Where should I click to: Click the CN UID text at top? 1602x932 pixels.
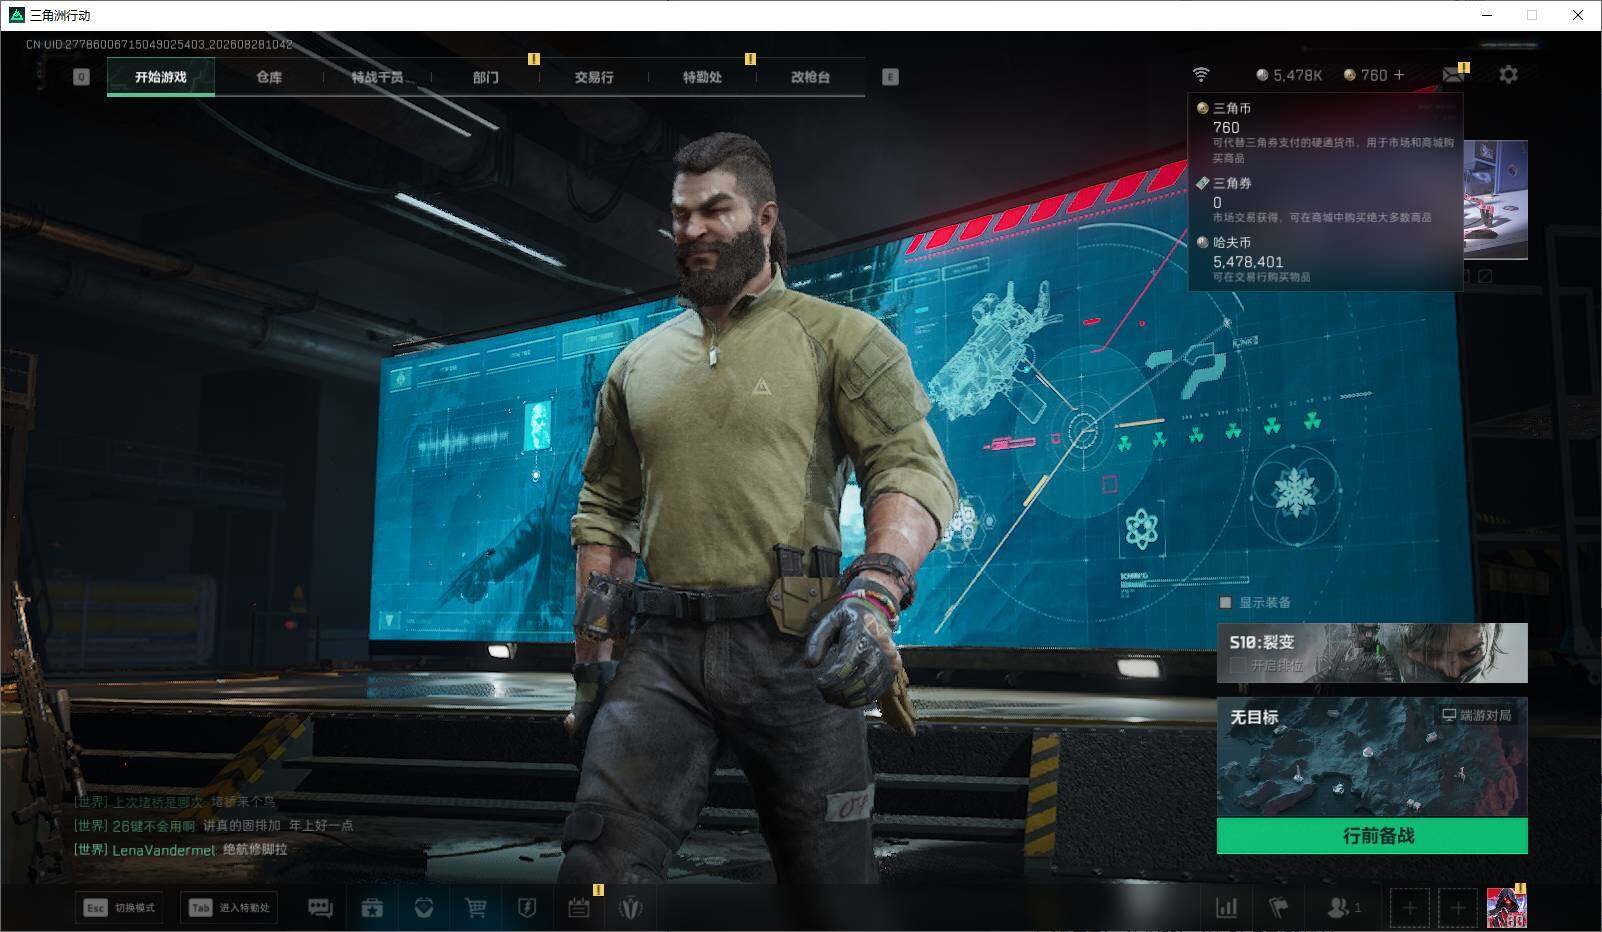160,45
